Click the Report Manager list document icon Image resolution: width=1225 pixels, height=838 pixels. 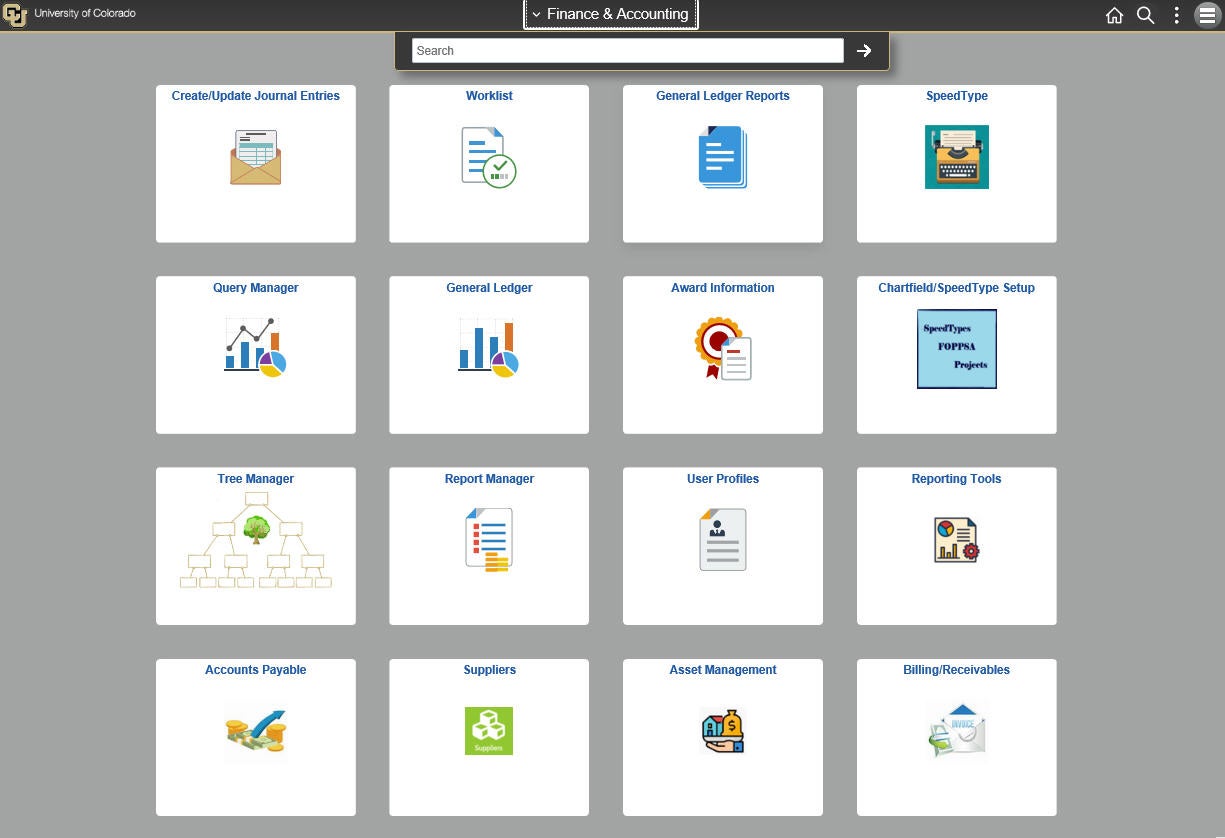coord(489,539)
